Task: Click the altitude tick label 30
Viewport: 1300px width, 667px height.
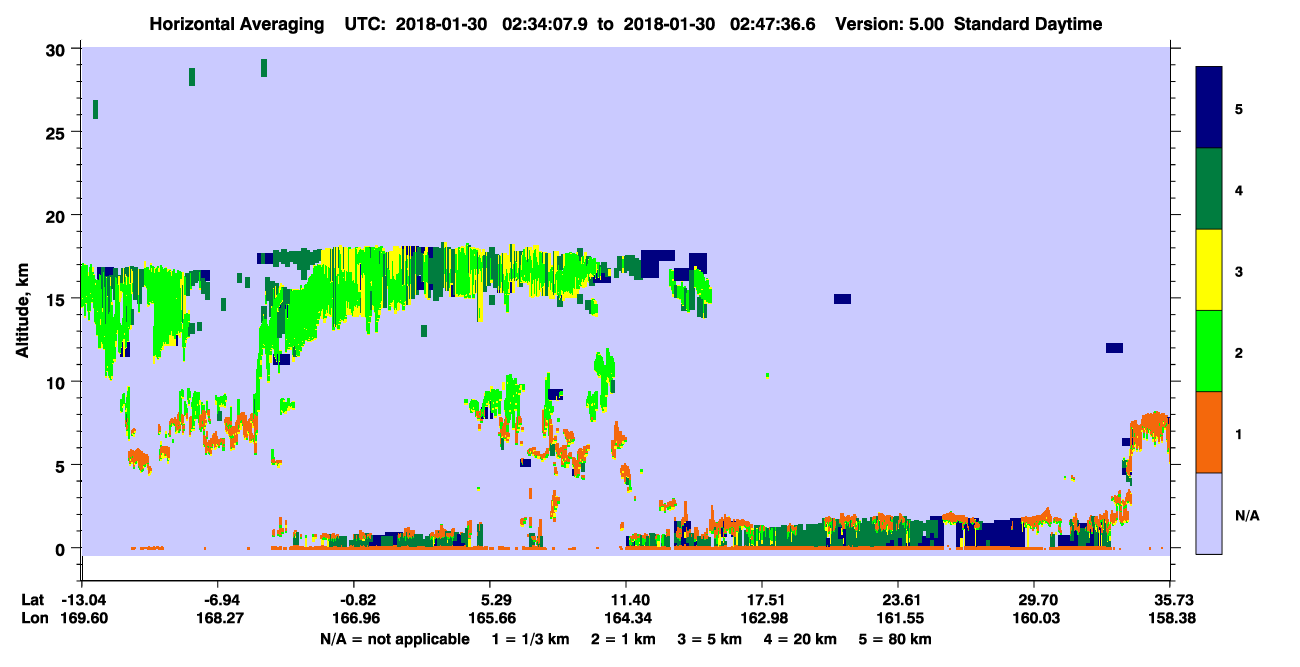Action: 57,49
